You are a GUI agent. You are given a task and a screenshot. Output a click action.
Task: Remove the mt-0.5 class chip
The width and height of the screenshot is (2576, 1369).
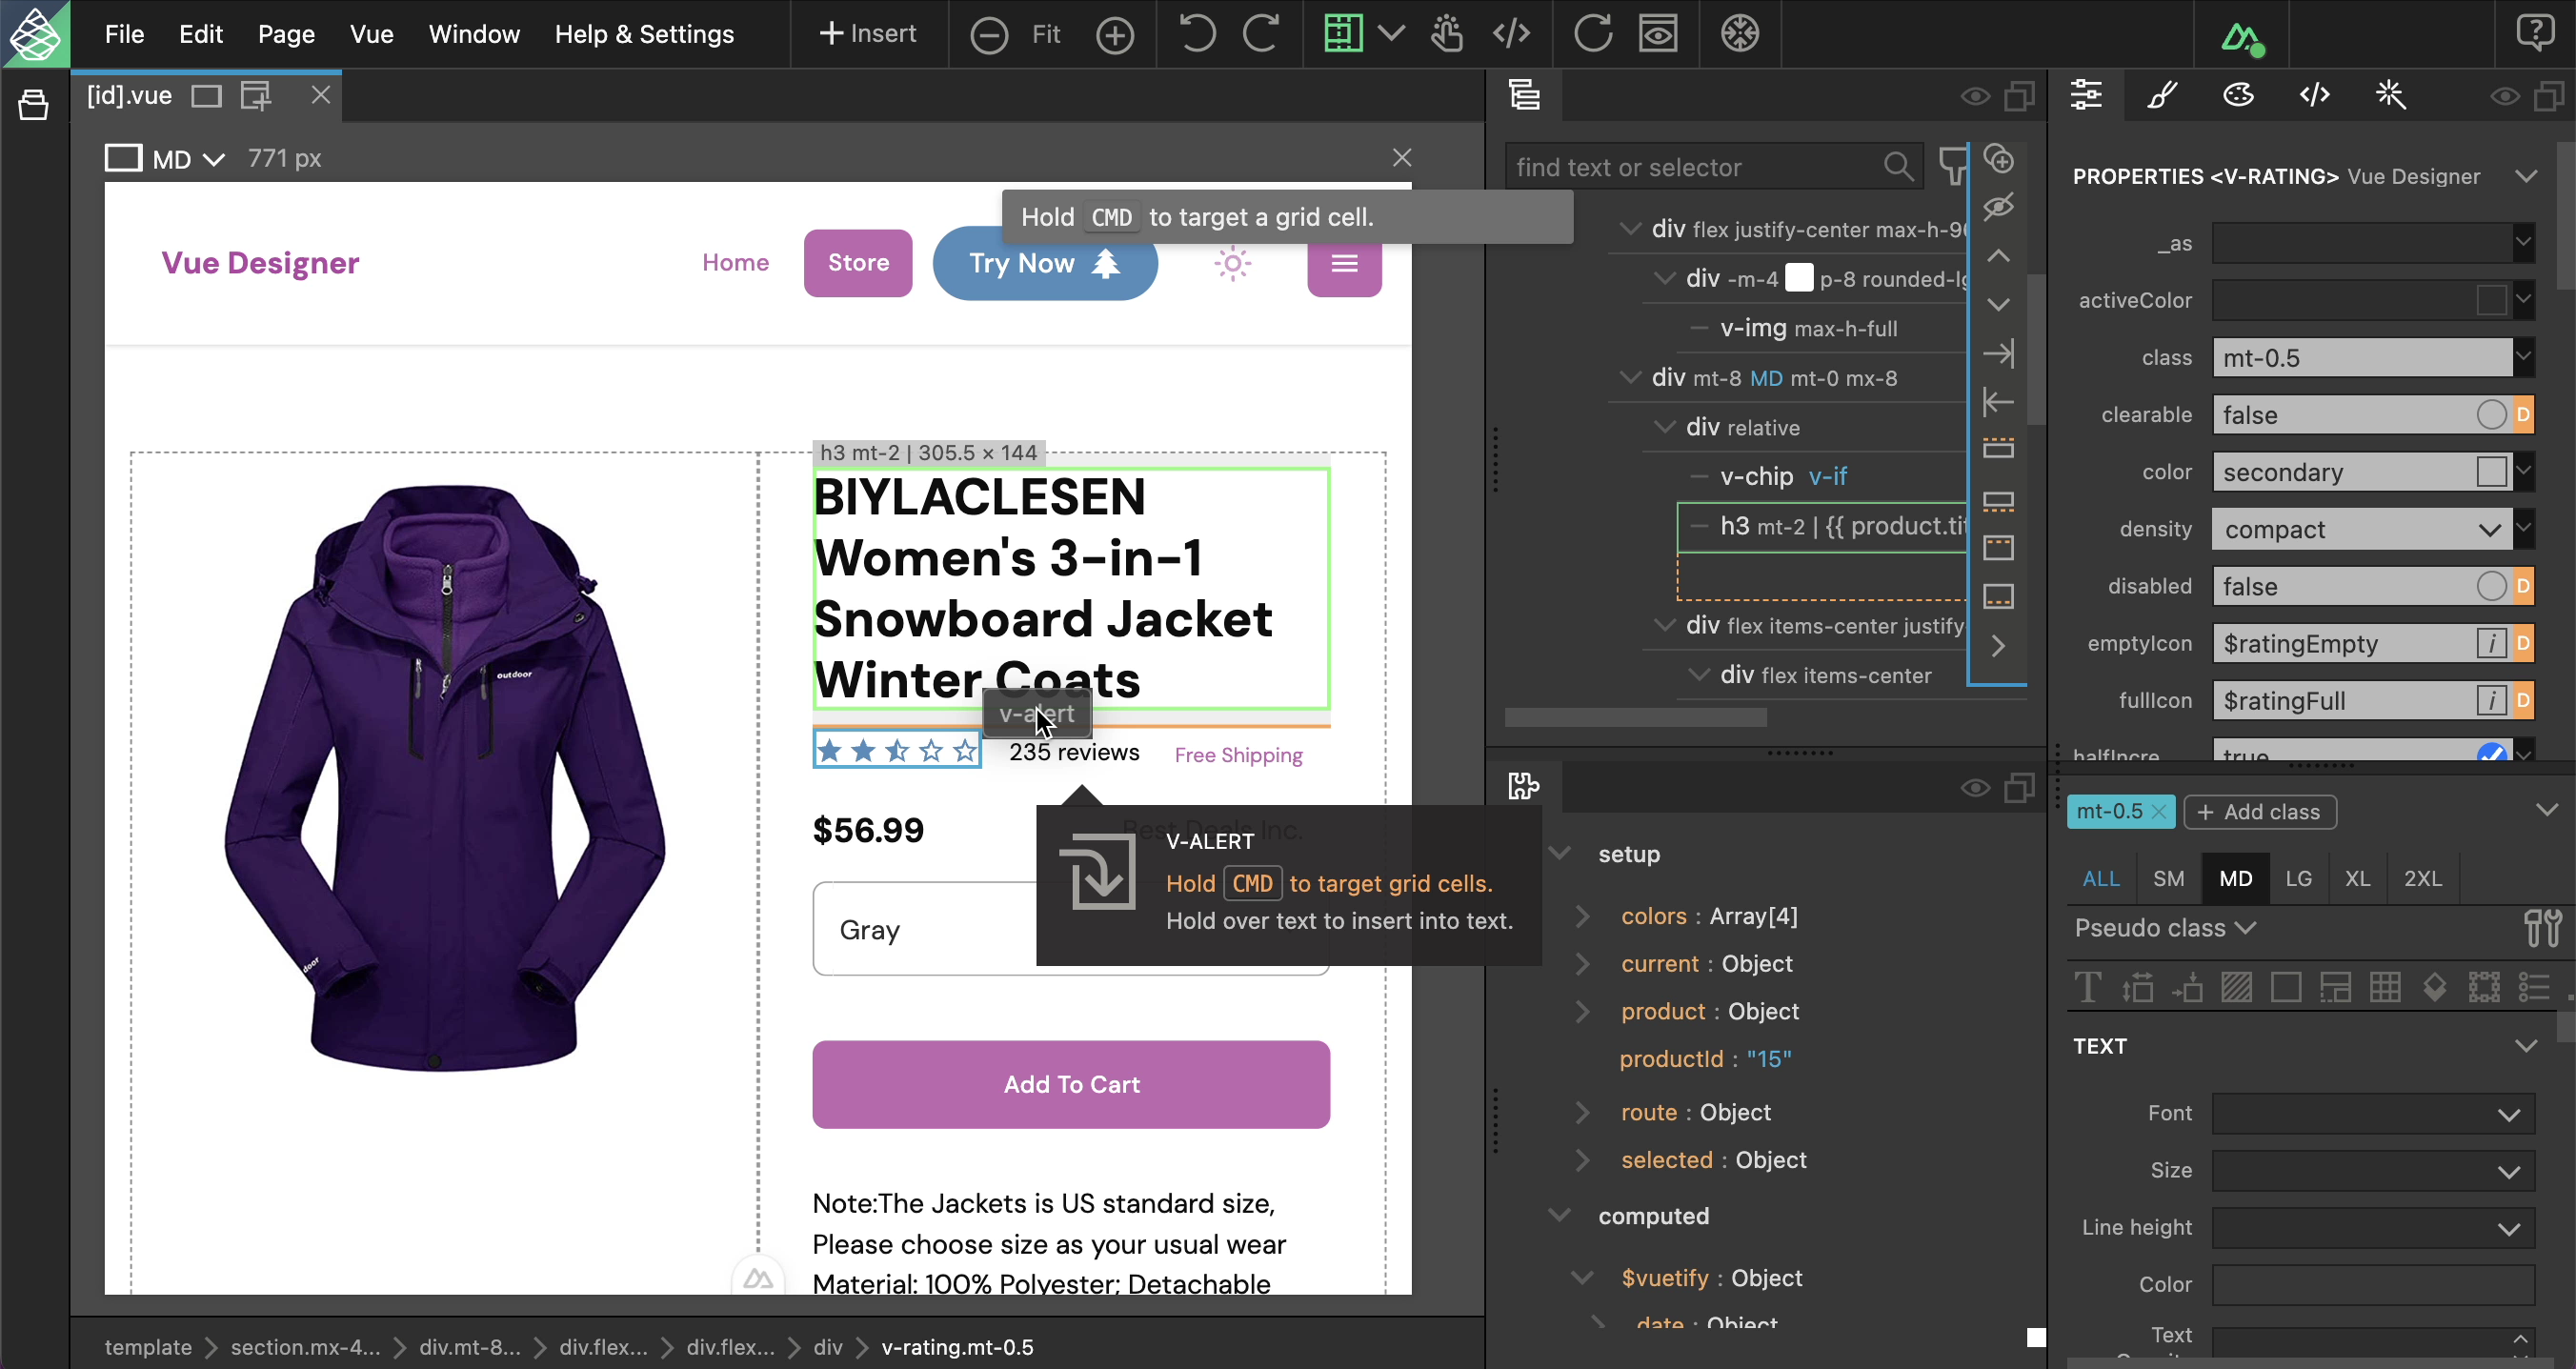click(x=2159, y=812)
